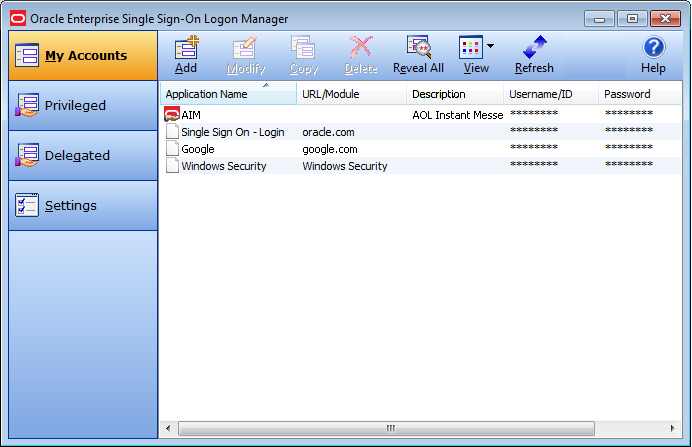This screenshot has height=447, width=692.
Task: Sort by Username/ID column header
Action: (551, 94)
